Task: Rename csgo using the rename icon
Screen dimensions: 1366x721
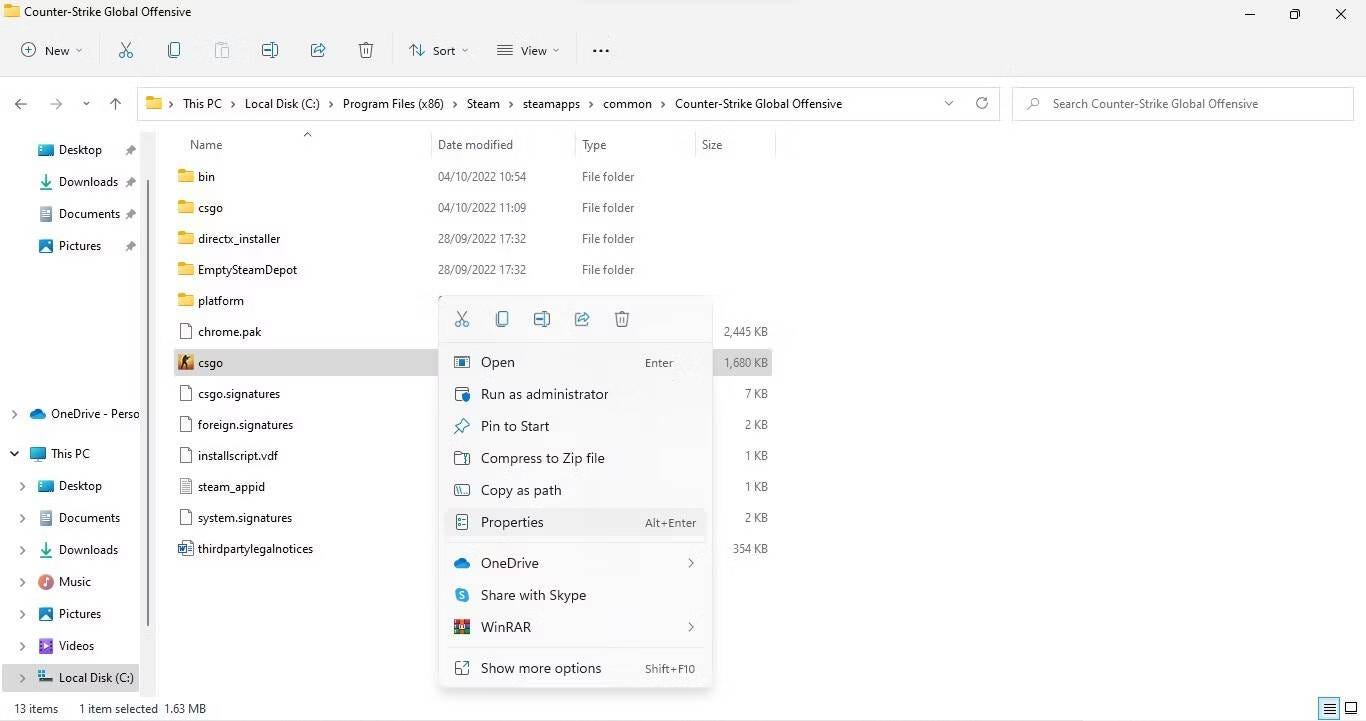Action: pos(542,318)
